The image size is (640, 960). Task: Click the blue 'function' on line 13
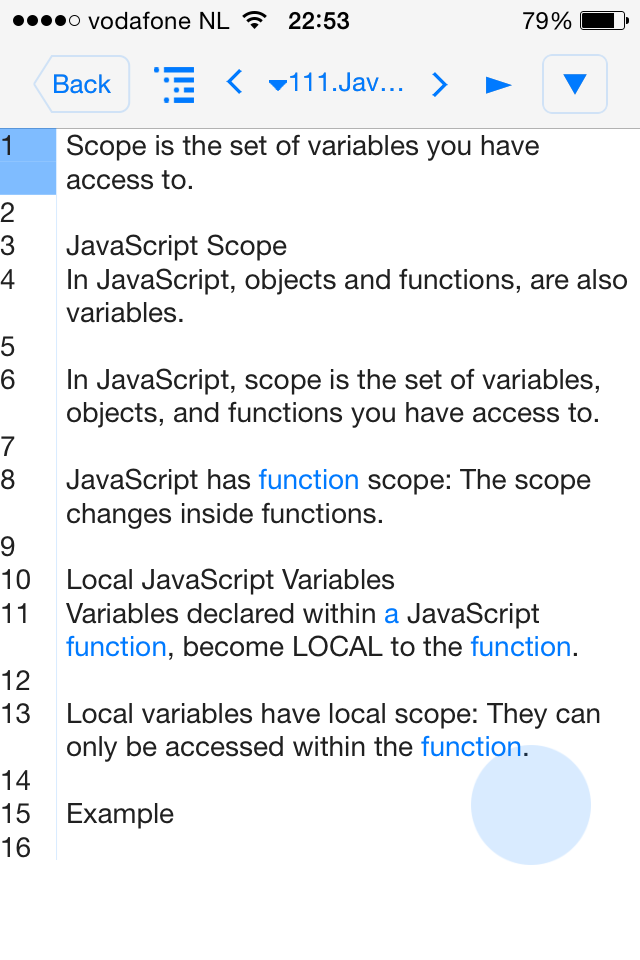point(471,747)
